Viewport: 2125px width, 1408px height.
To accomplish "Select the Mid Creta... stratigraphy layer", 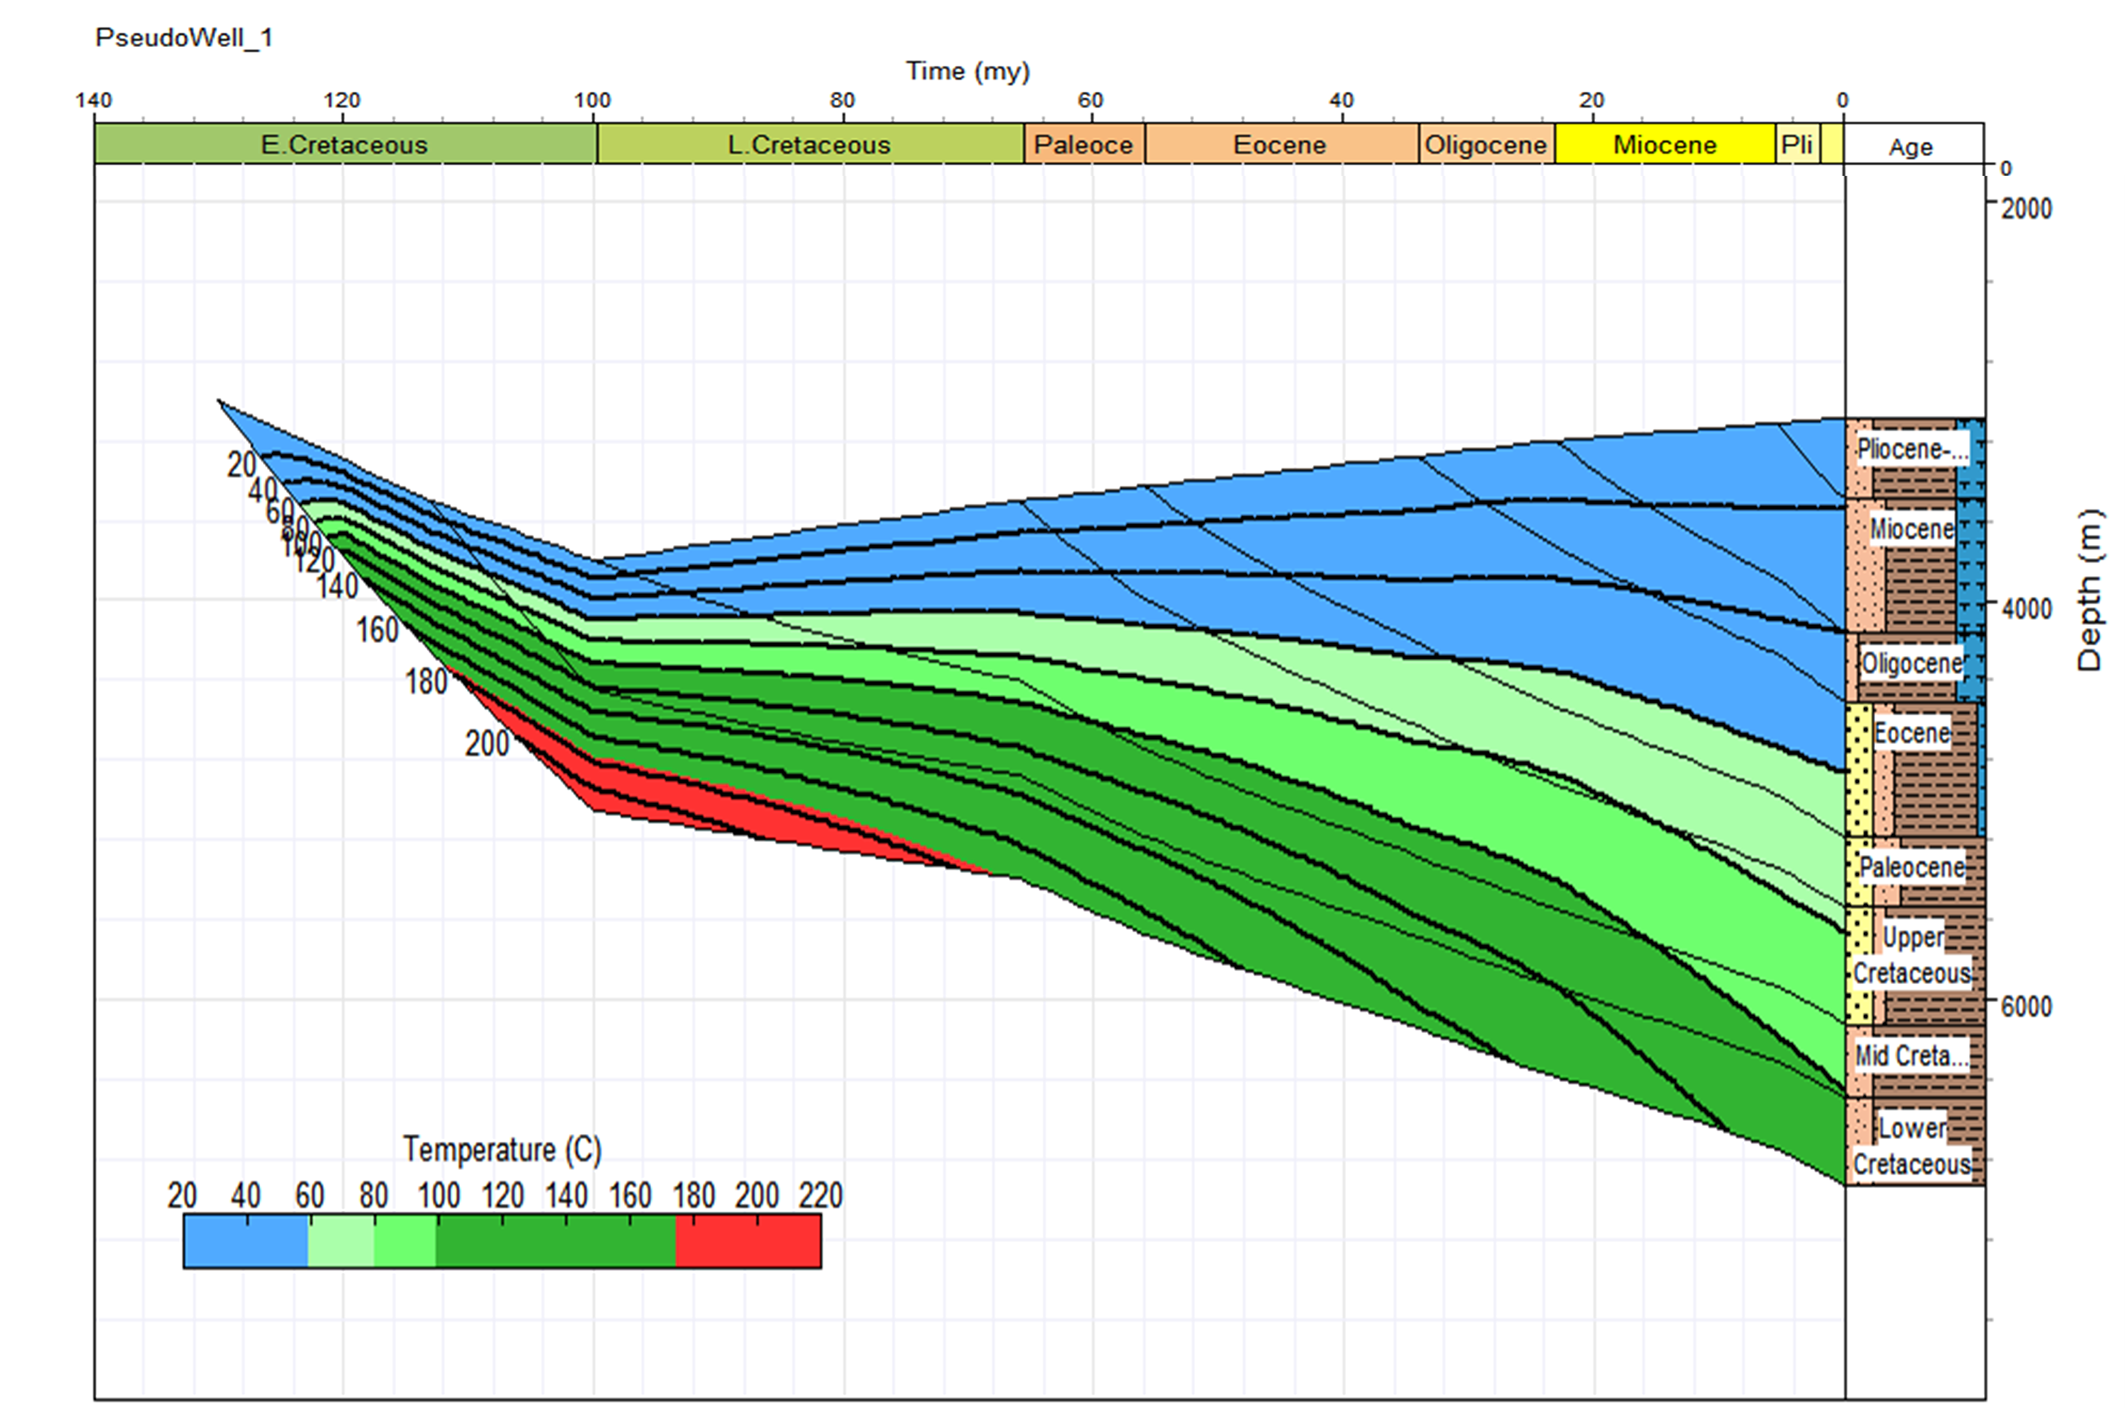I will point(1911,1056).
